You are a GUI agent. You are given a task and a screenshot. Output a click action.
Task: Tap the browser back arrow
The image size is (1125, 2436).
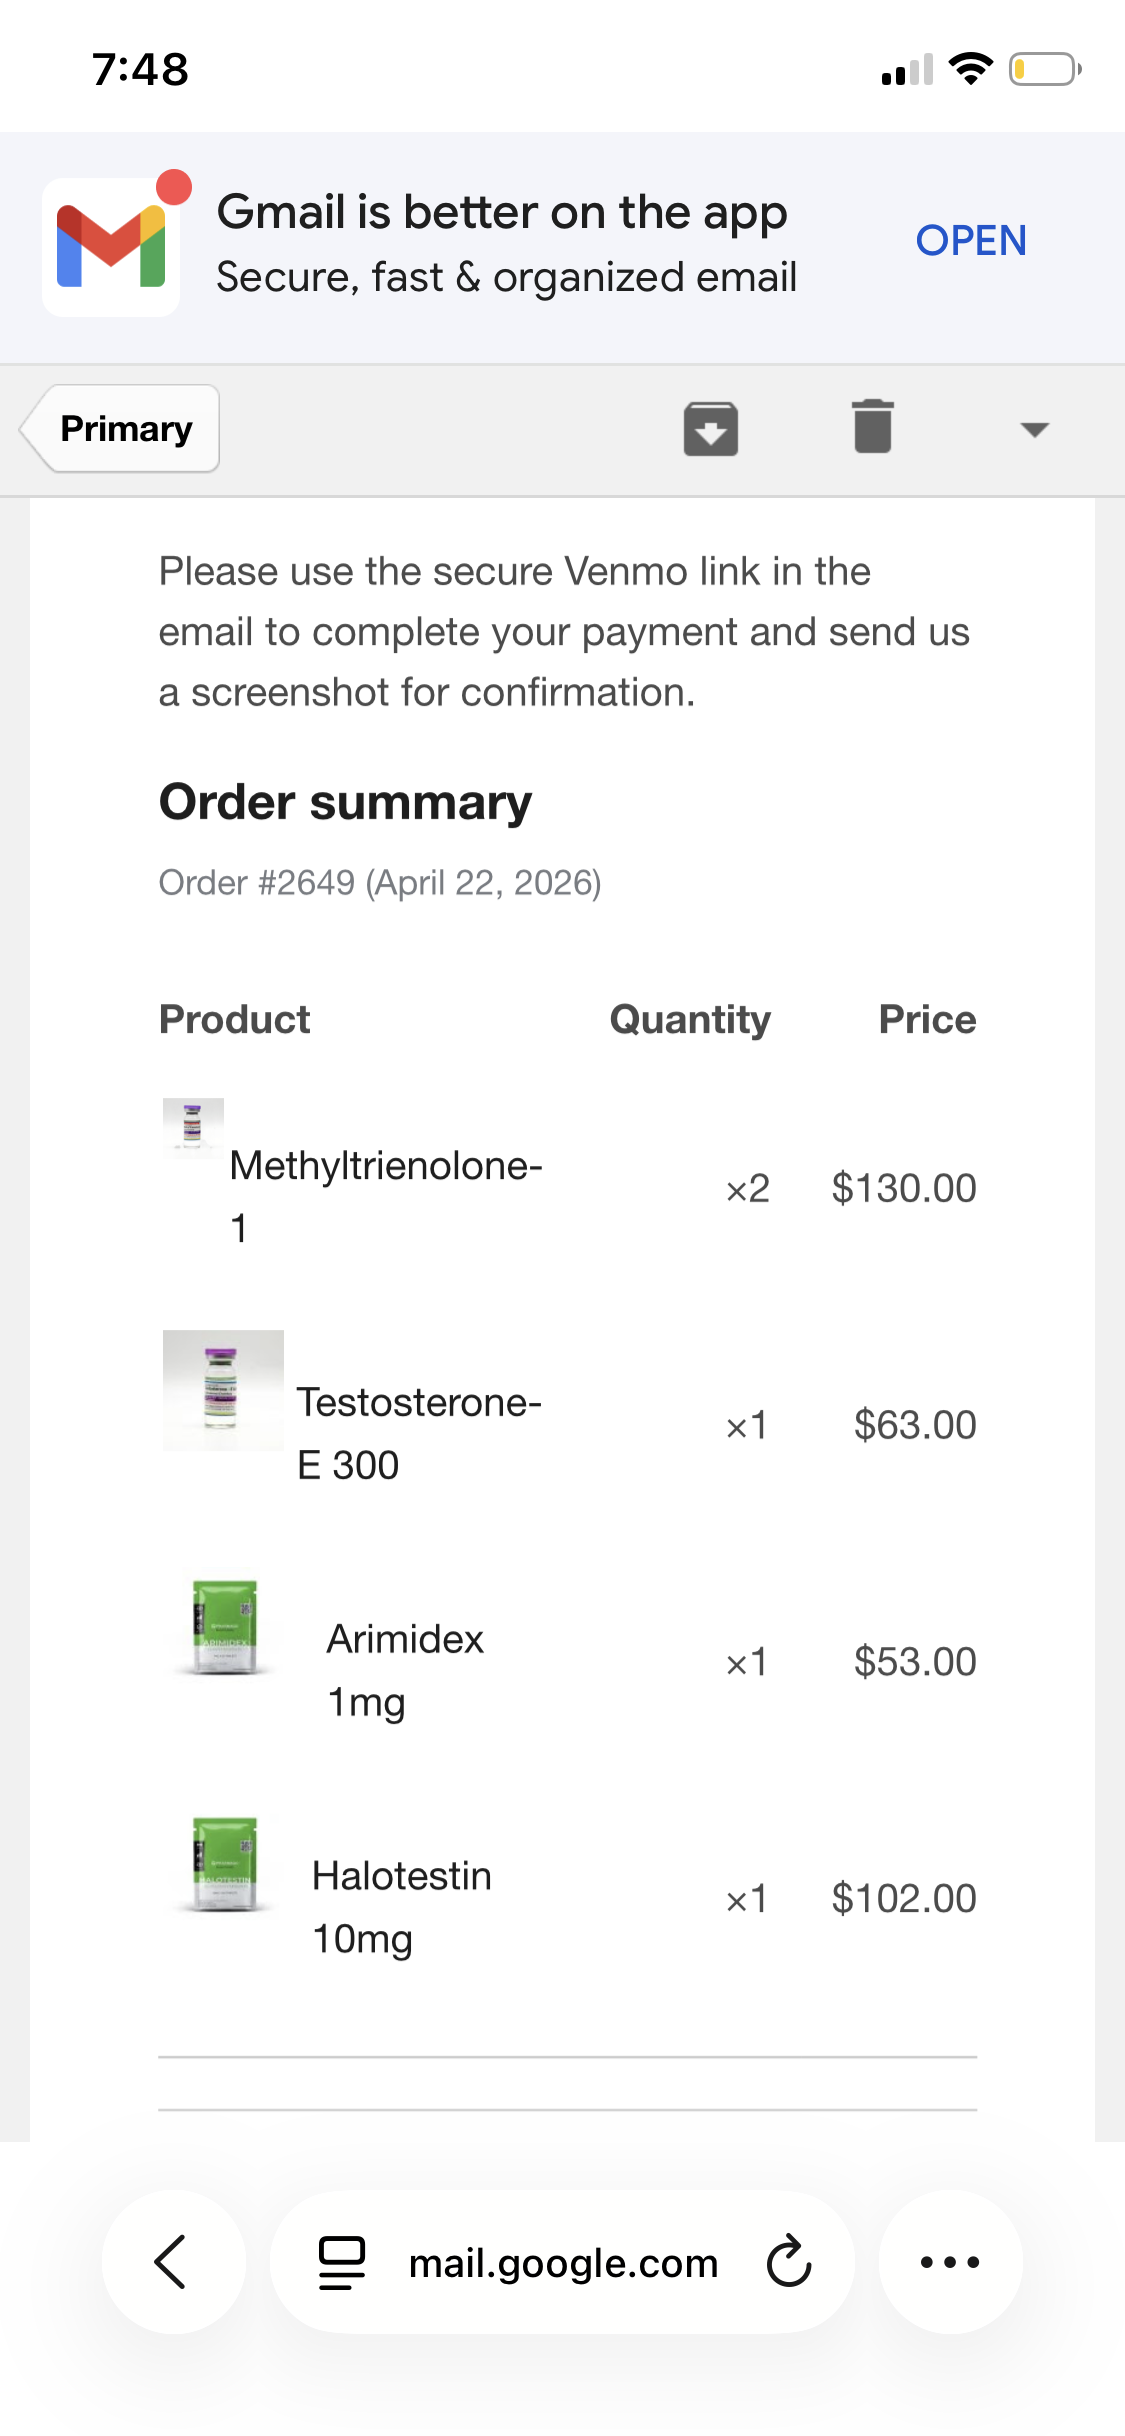(172, 2262)
